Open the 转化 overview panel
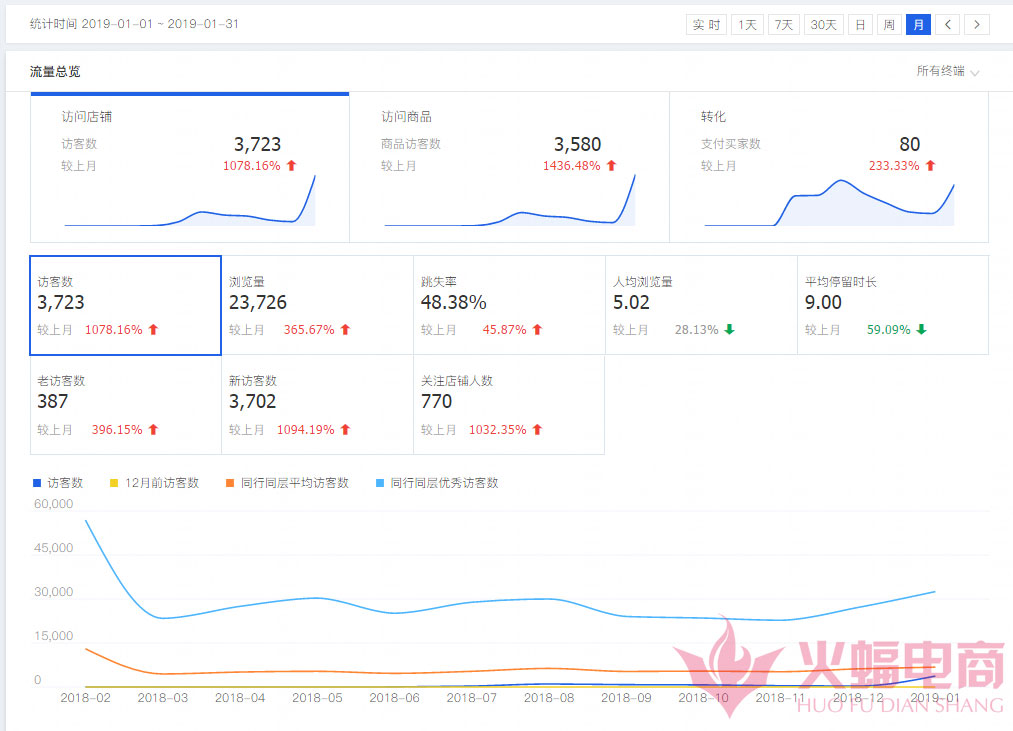The image size is (1013, 731). click(x=828, y=168)
